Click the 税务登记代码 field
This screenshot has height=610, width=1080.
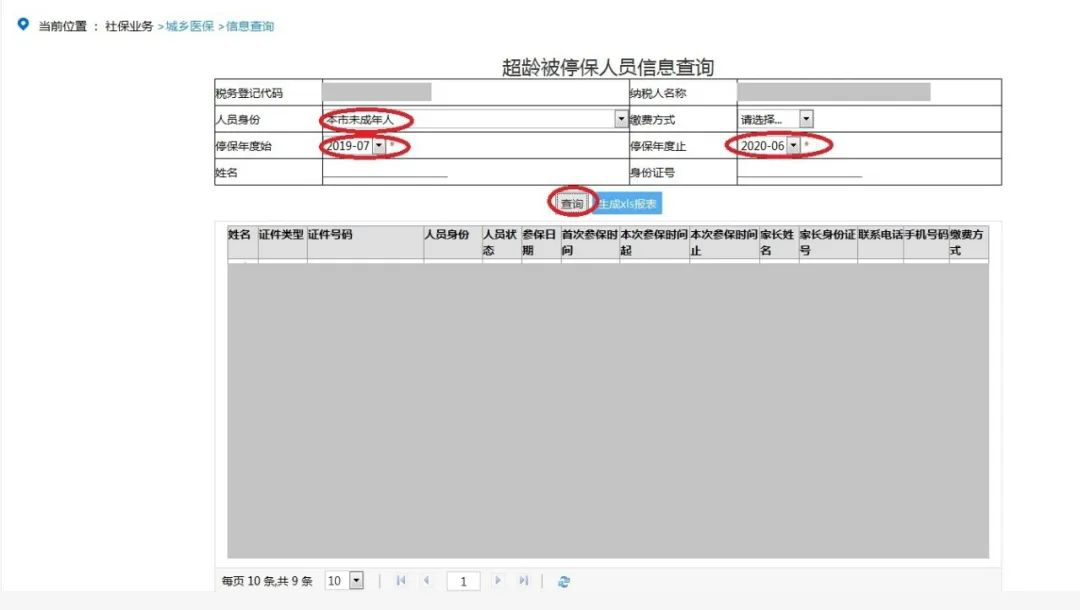(x=377, y=92)
